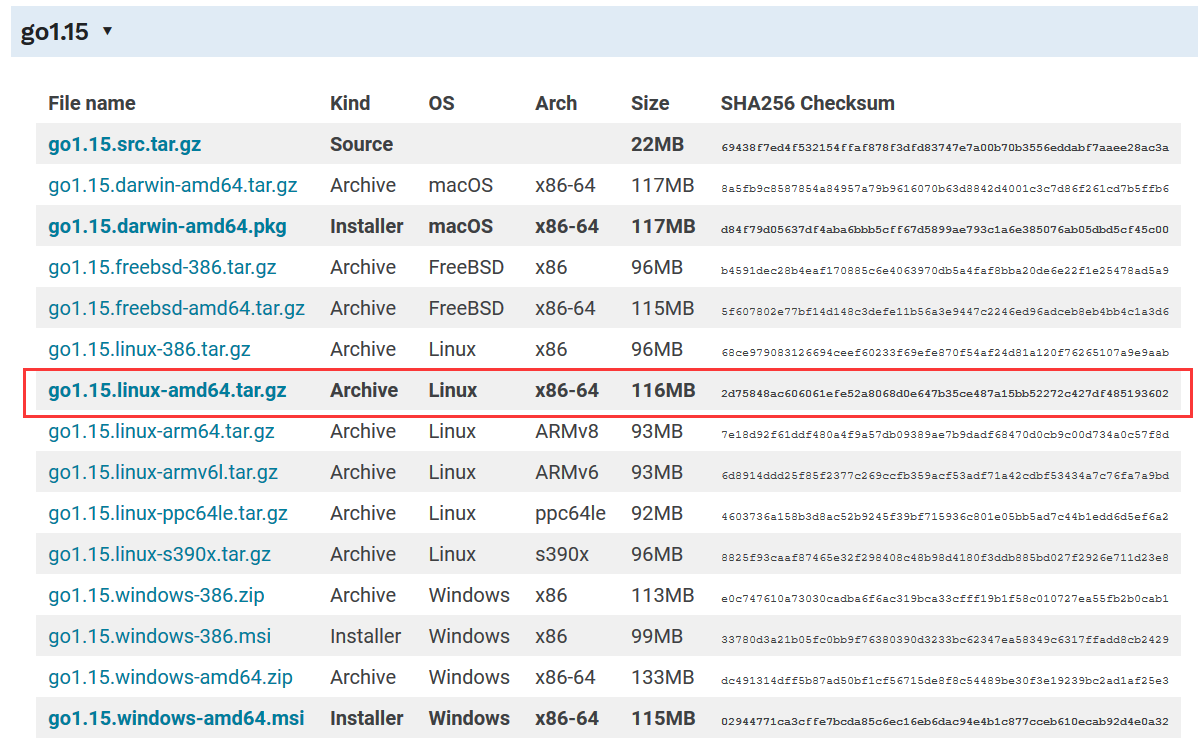Open go1.15.freebsd-386.tar.gz link
1203x751 pixels.
click(162, 267)
